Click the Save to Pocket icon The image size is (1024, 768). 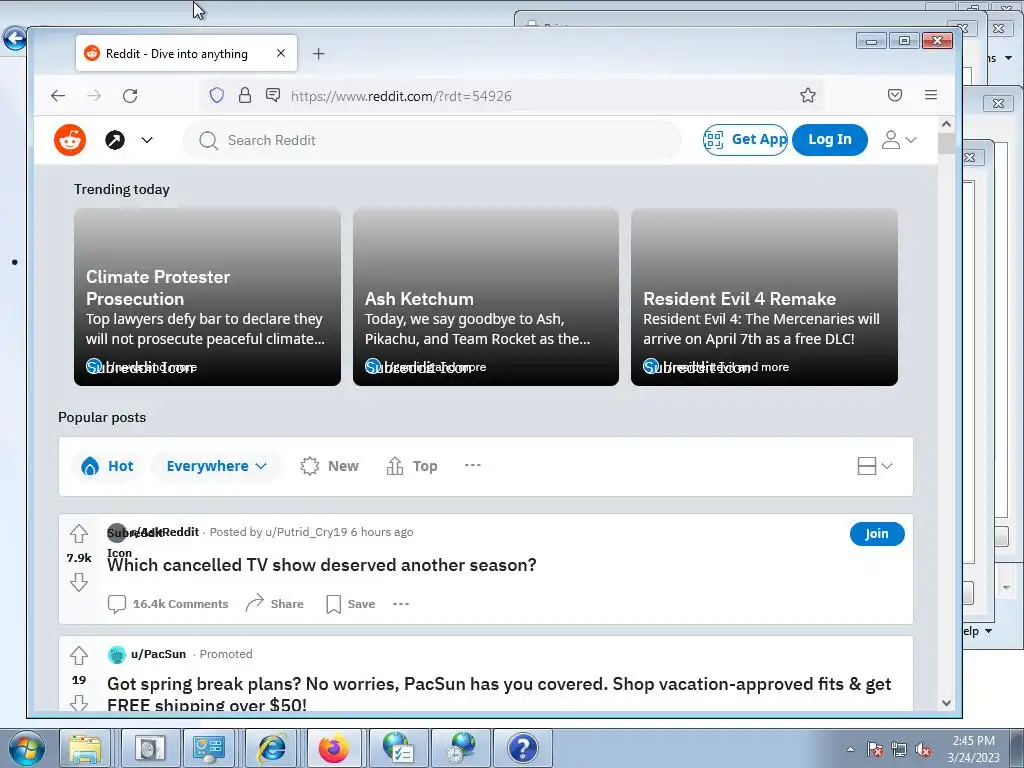point(895,95)
